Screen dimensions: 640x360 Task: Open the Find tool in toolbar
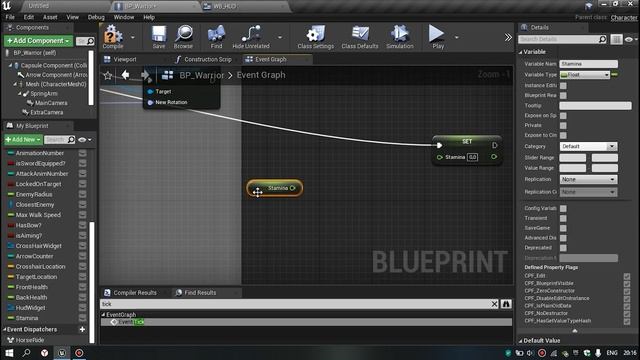(x=216, y=37)
